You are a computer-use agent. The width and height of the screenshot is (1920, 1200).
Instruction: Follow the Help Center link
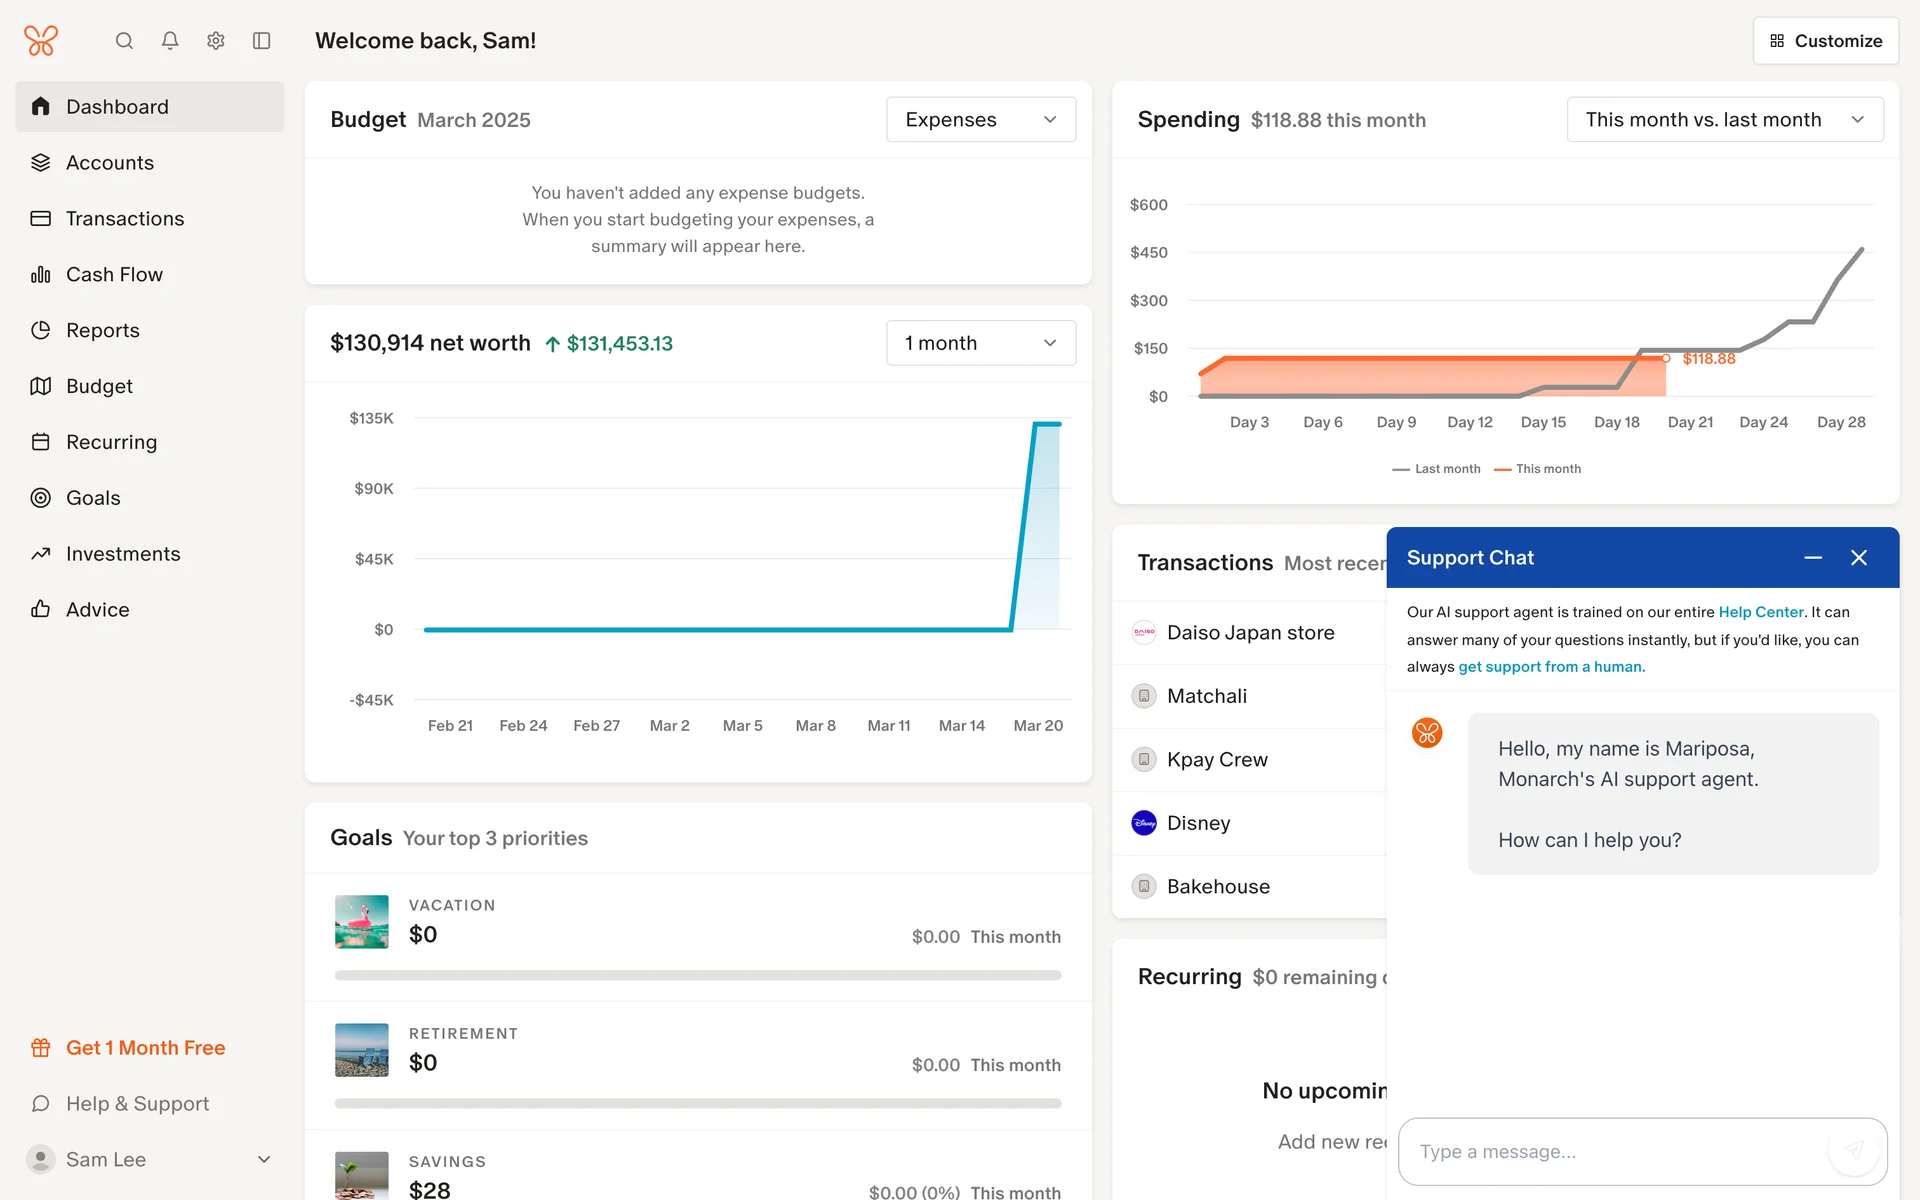[x=1760, y=612]
